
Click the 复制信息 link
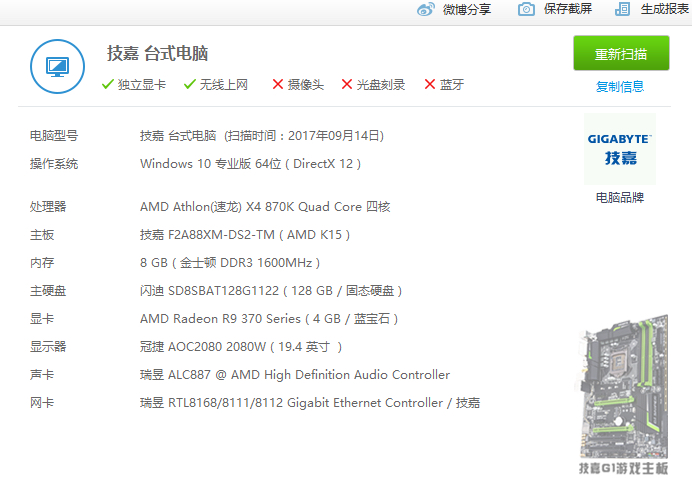[620, 86]
